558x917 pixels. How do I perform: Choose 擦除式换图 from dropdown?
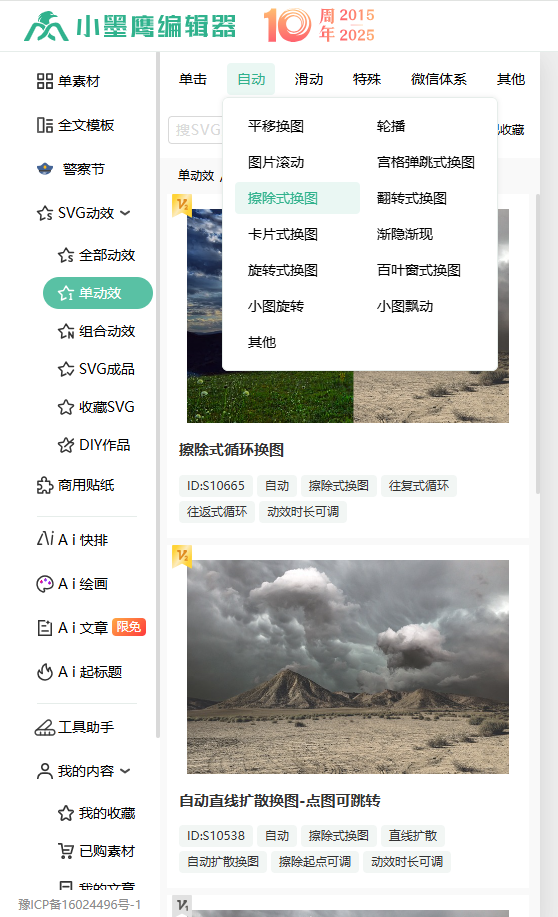point(297,198)
